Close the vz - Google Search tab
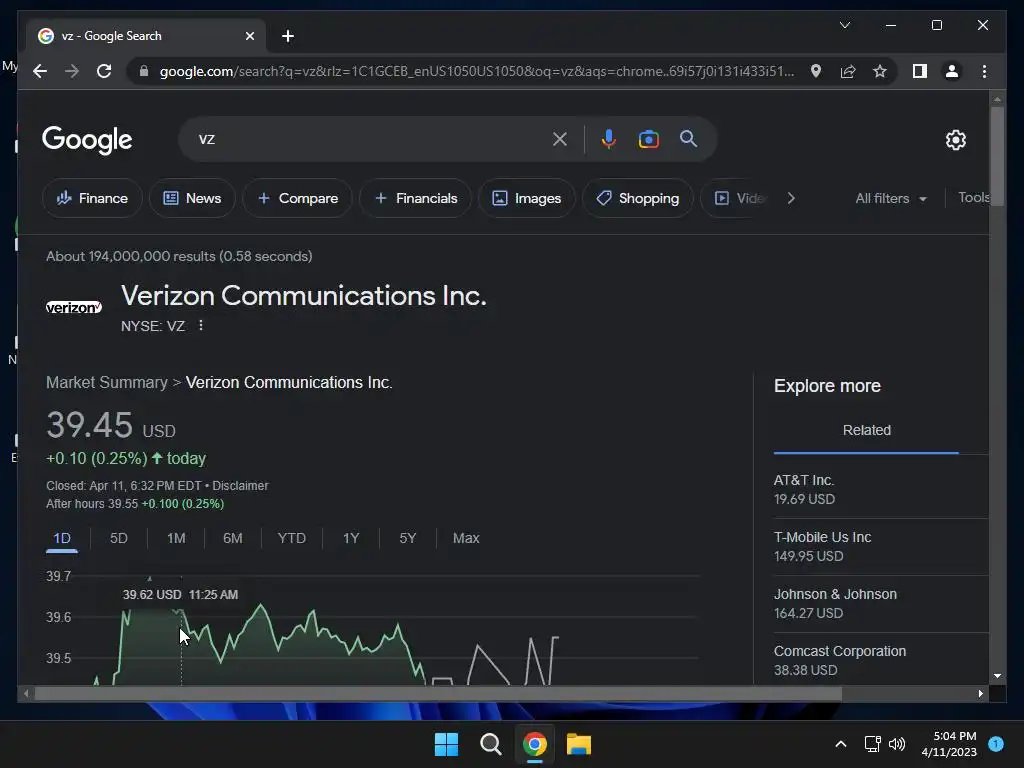Image resolution: width=1024 pixels, height=768 pixels. tap(249, 36)
